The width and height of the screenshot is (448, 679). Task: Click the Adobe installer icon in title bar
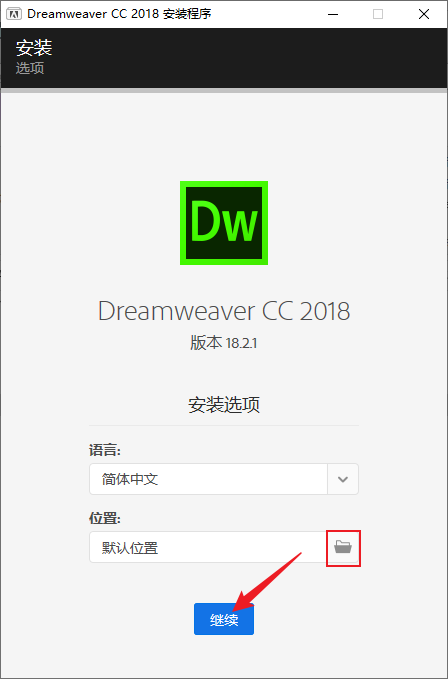point(14,14)
